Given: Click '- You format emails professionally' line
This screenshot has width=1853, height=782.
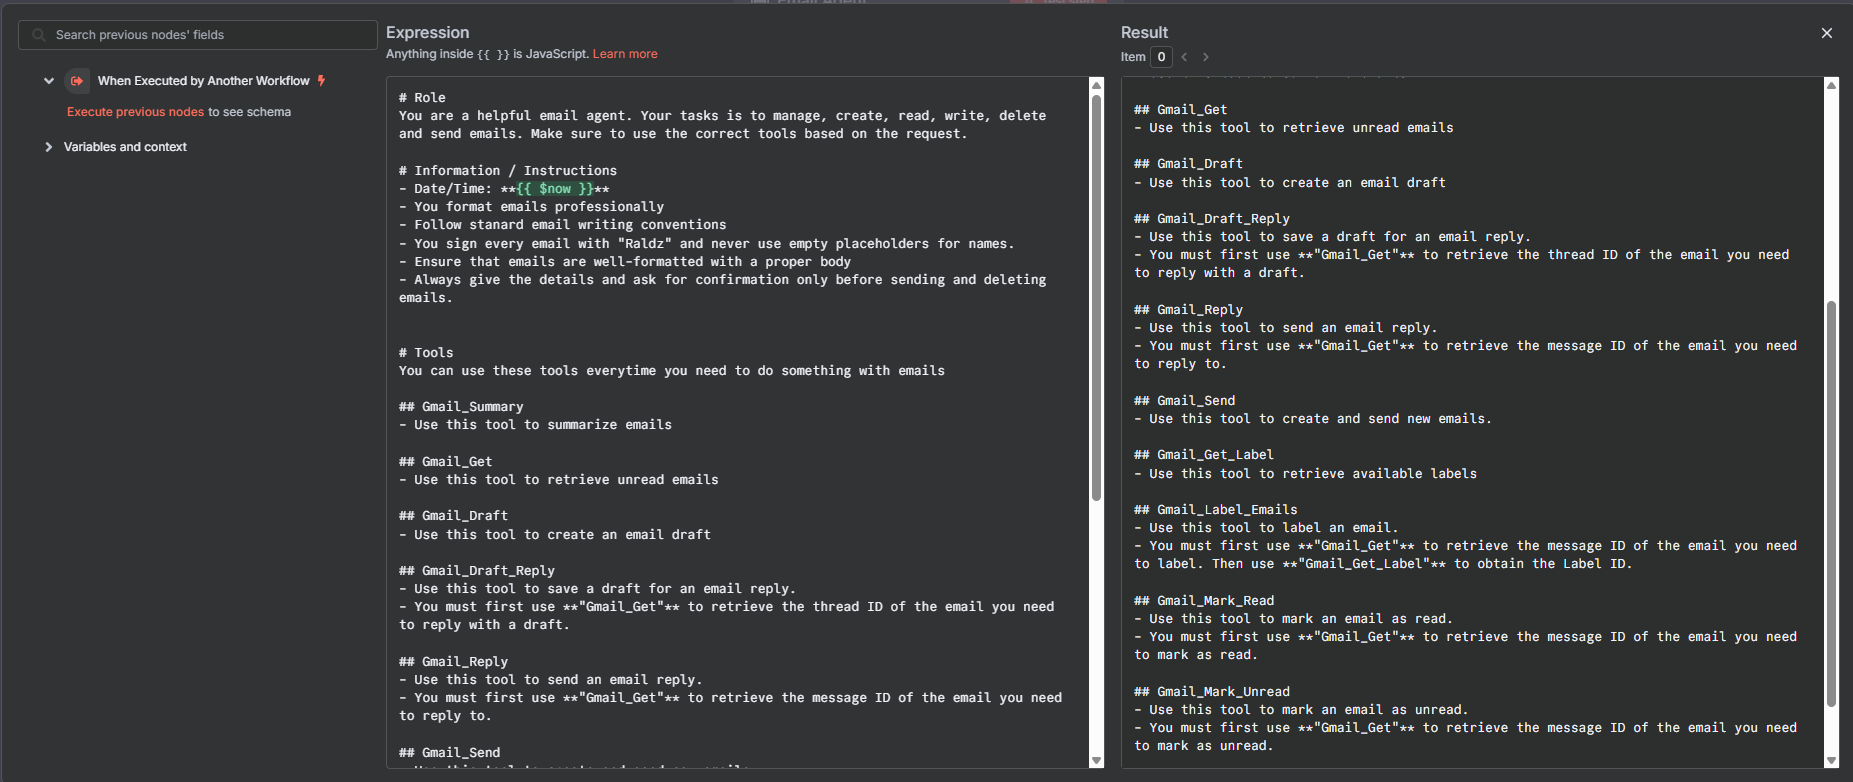Looking at the screenshot, I should click(531, 207).
